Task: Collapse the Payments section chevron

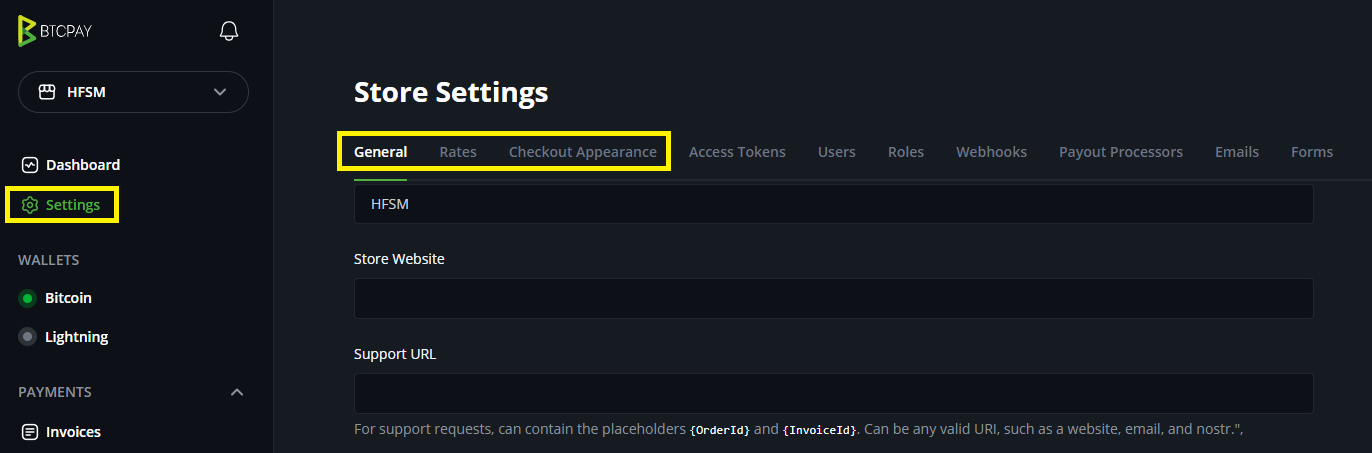Action: click(x=237, y=392)
